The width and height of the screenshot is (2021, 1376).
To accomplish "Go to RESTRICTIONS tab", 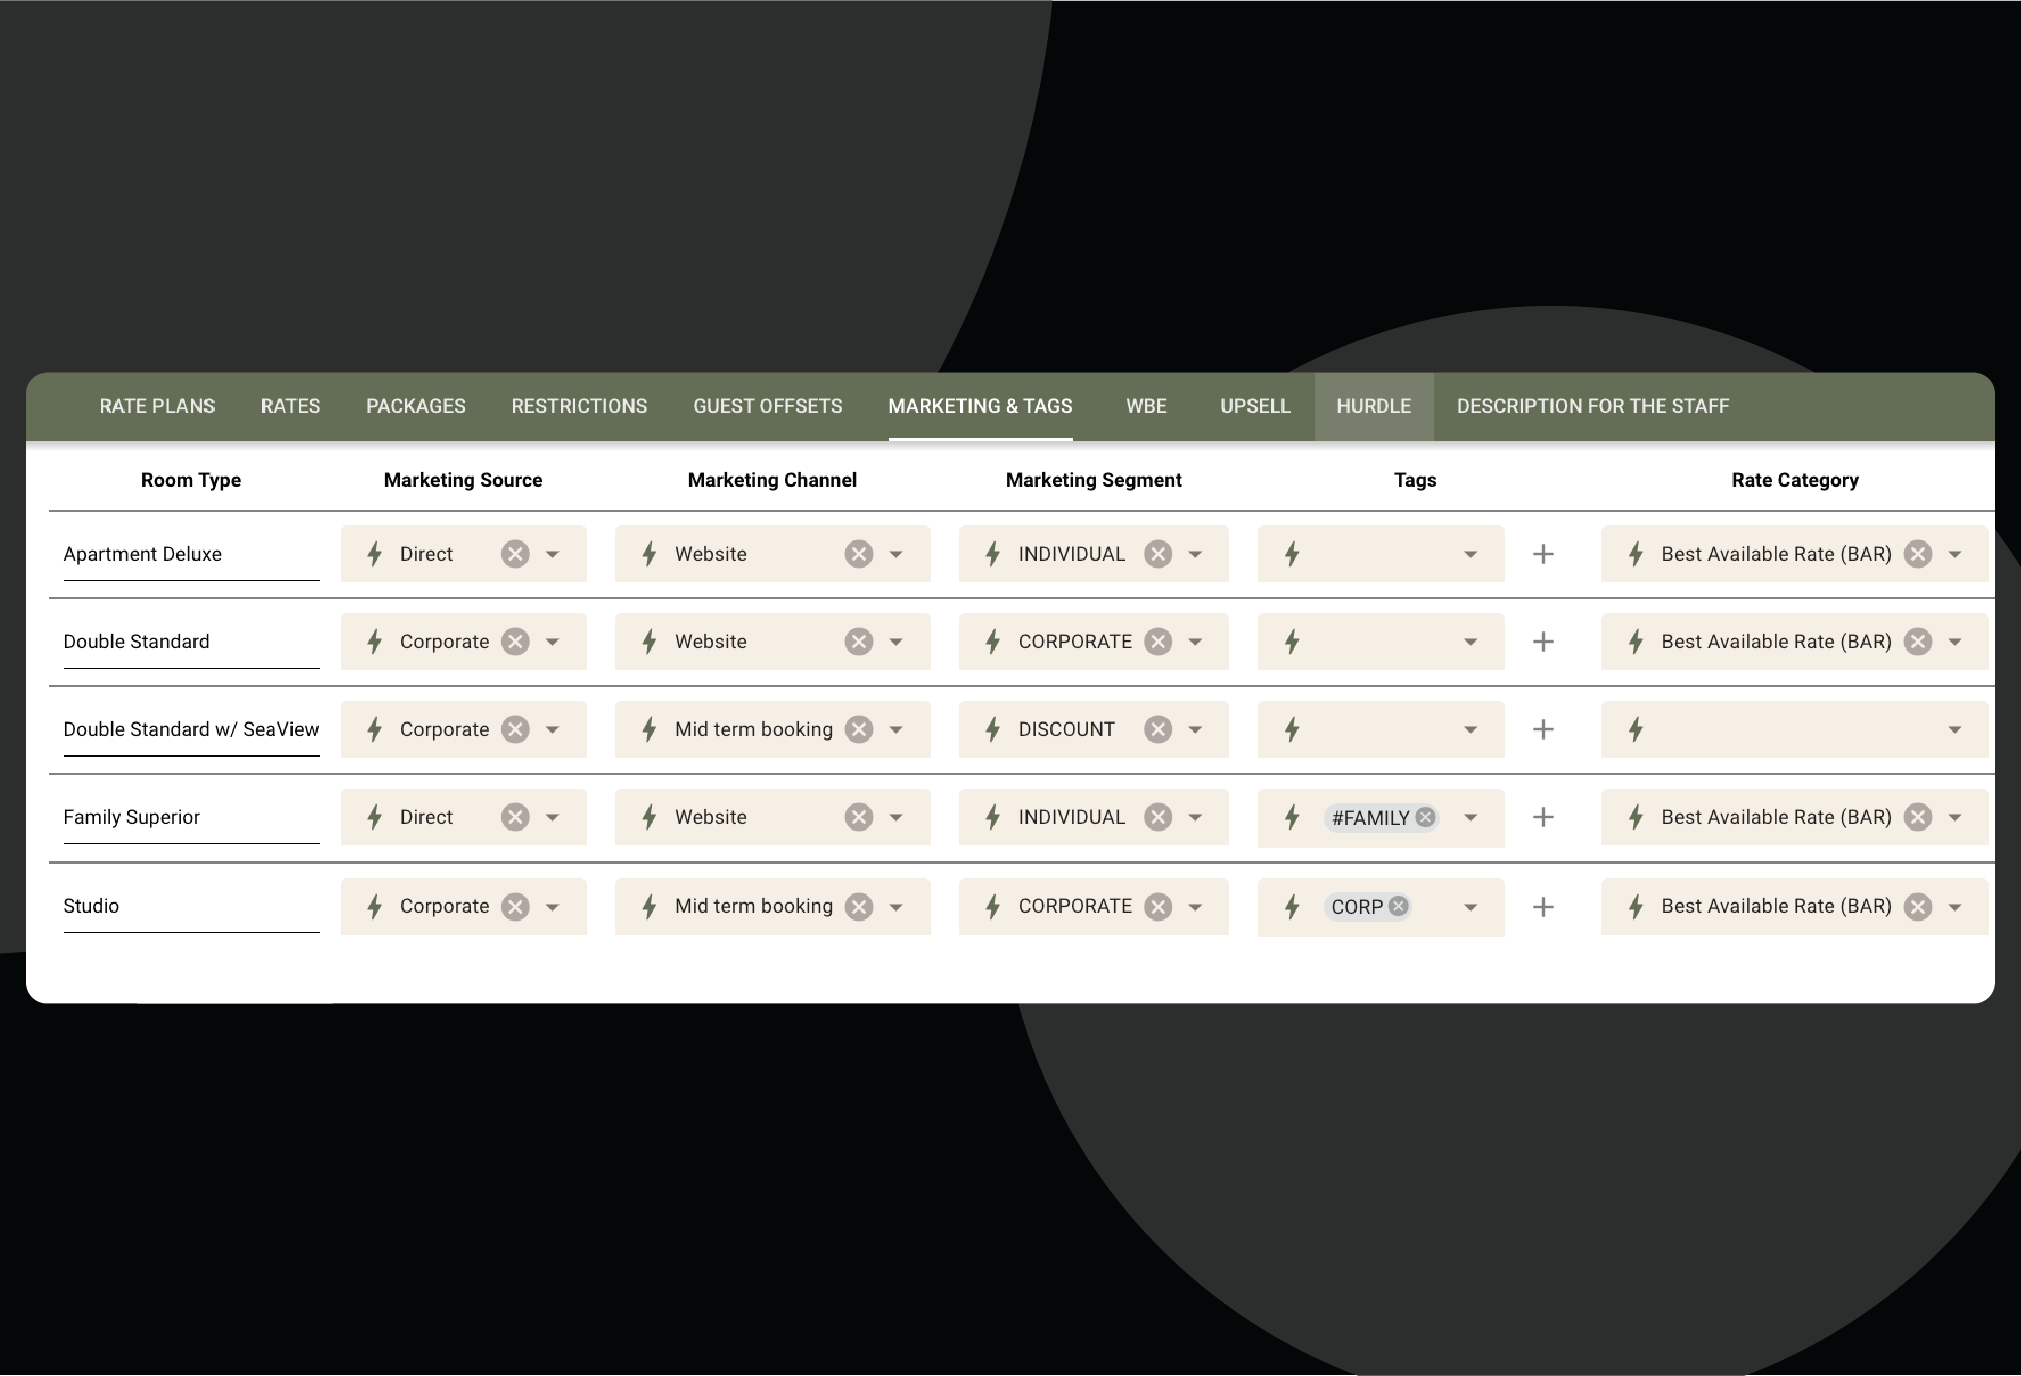I will coord(579,406).
